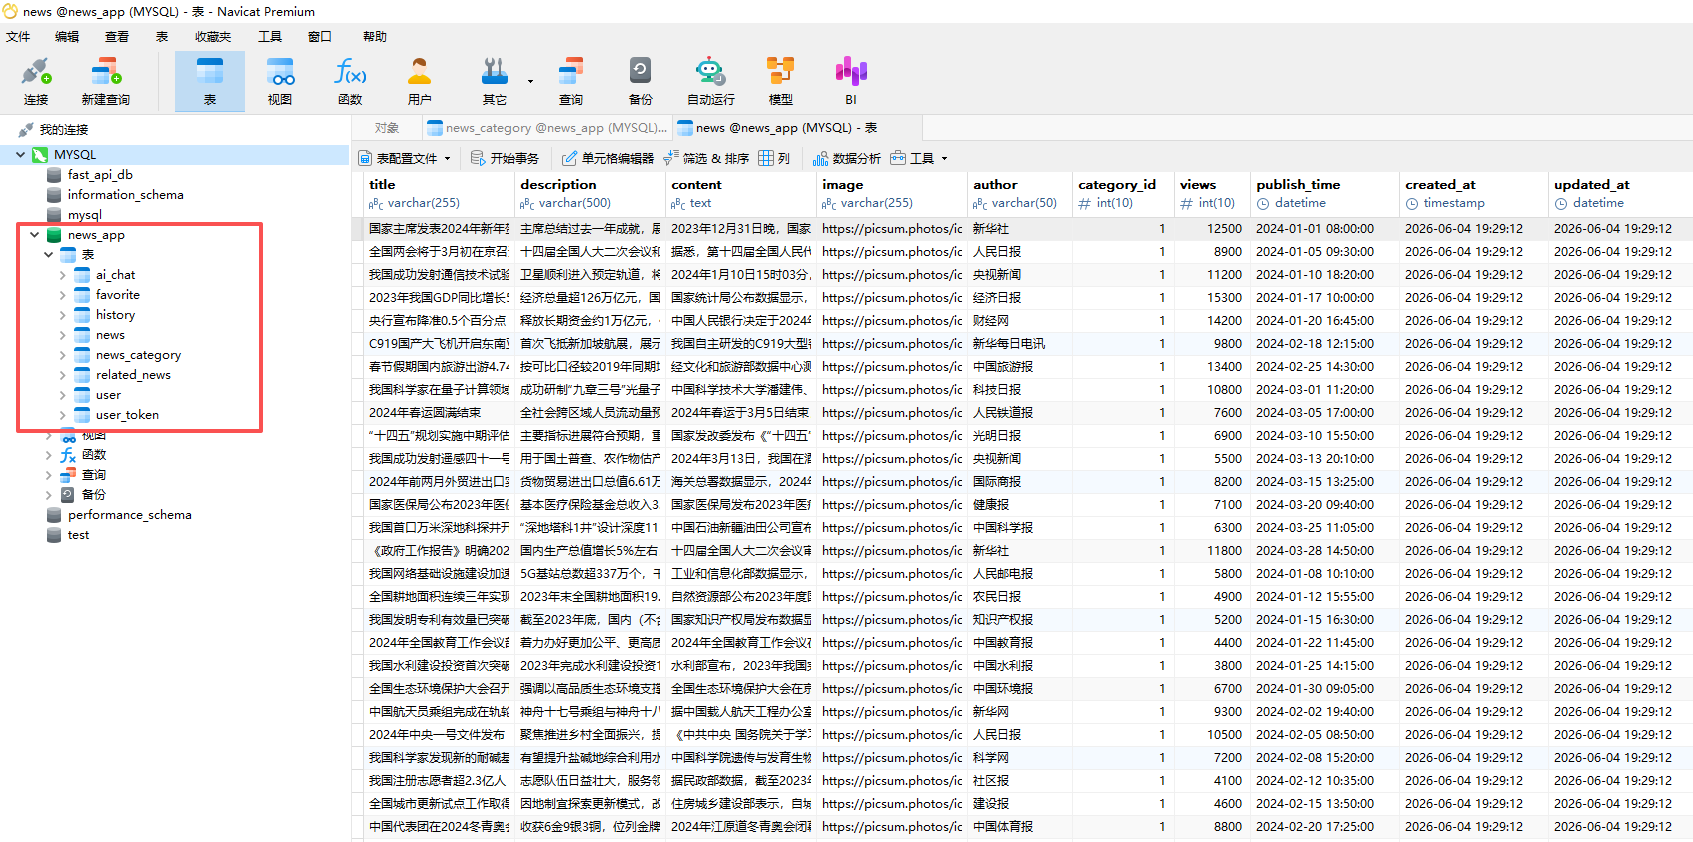Expand the Queries (查询) tree node
Screen dimensions: 1693x842
click(x=49, y=475)
